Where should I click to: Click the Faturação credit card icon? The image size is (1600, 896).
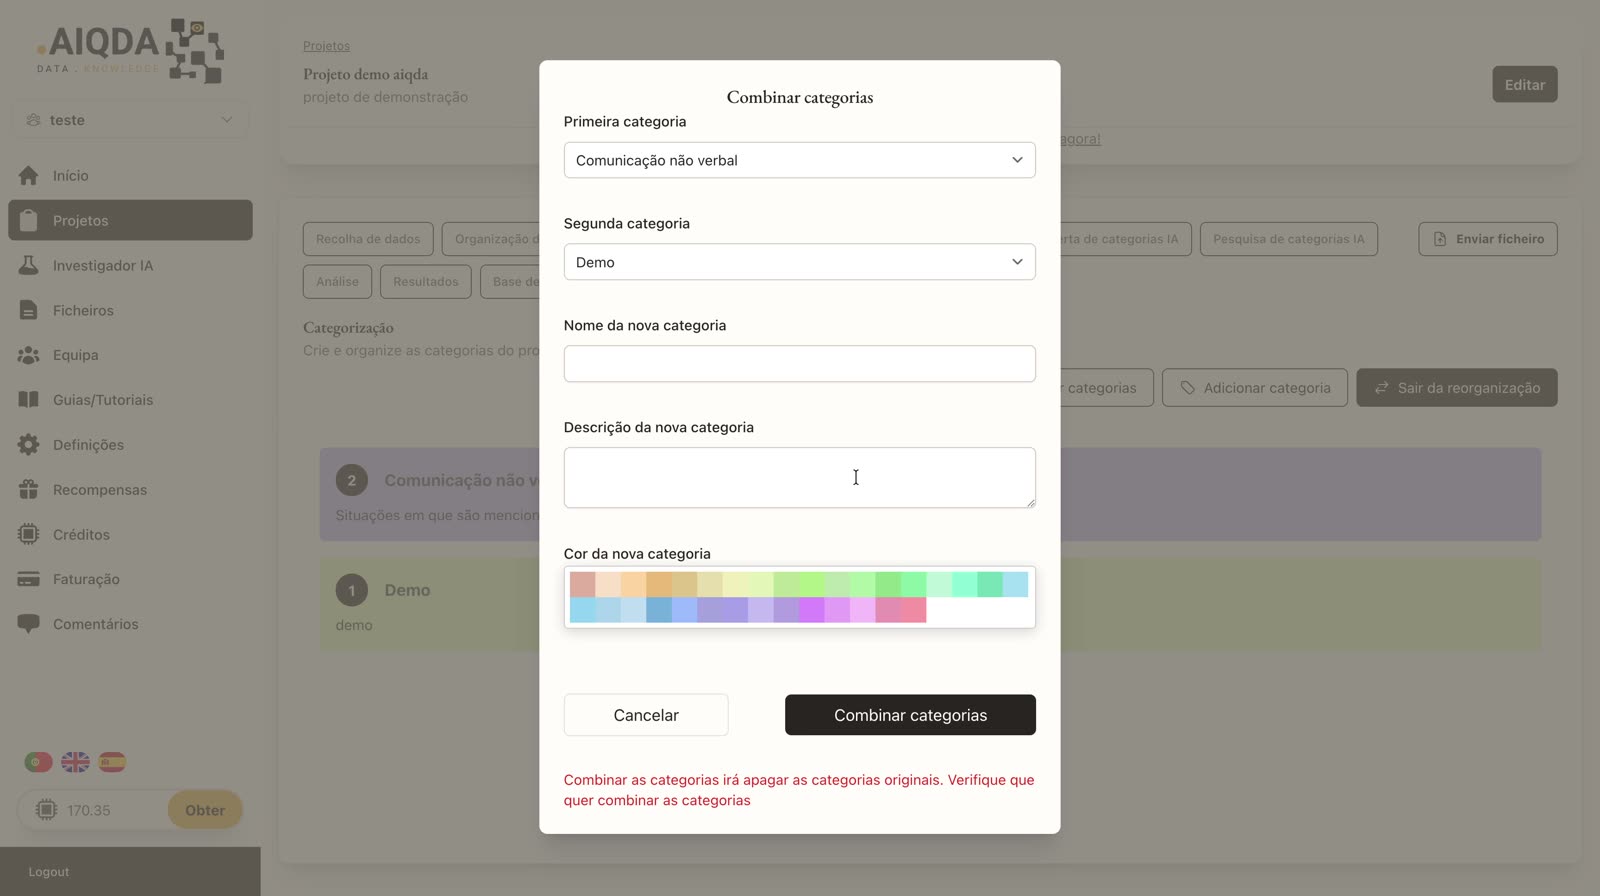28,579
